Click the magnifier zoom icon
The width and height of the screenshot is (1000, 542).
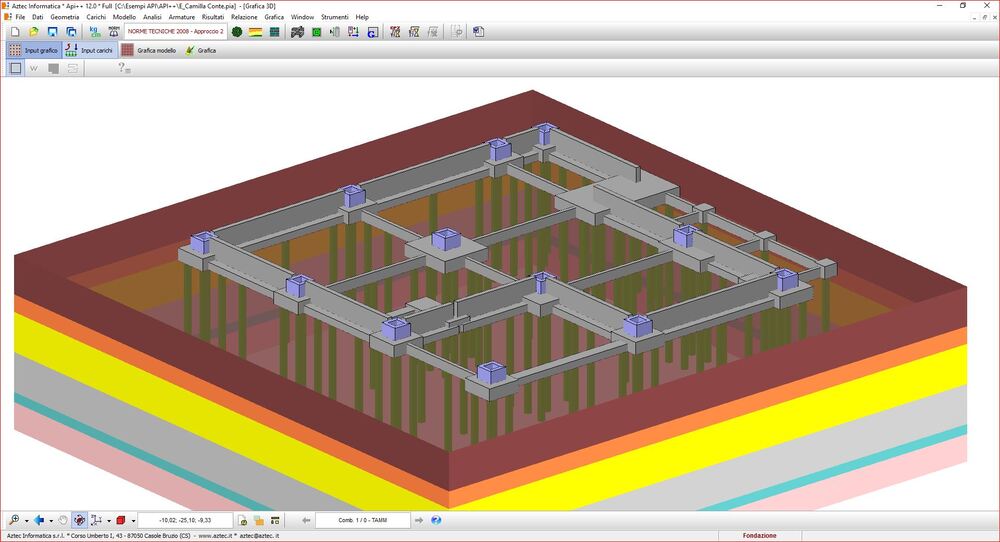[x=13, y=520]
